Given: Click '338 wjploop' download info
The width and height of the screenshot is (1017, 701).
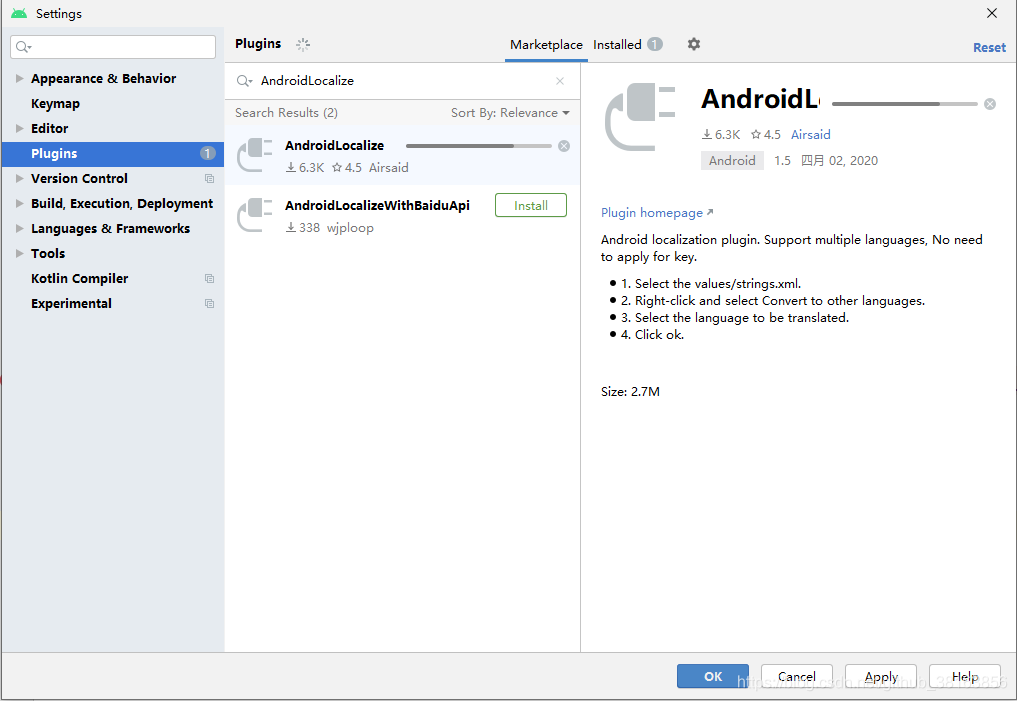Looking at the screenshot, I should click(329, 228).
